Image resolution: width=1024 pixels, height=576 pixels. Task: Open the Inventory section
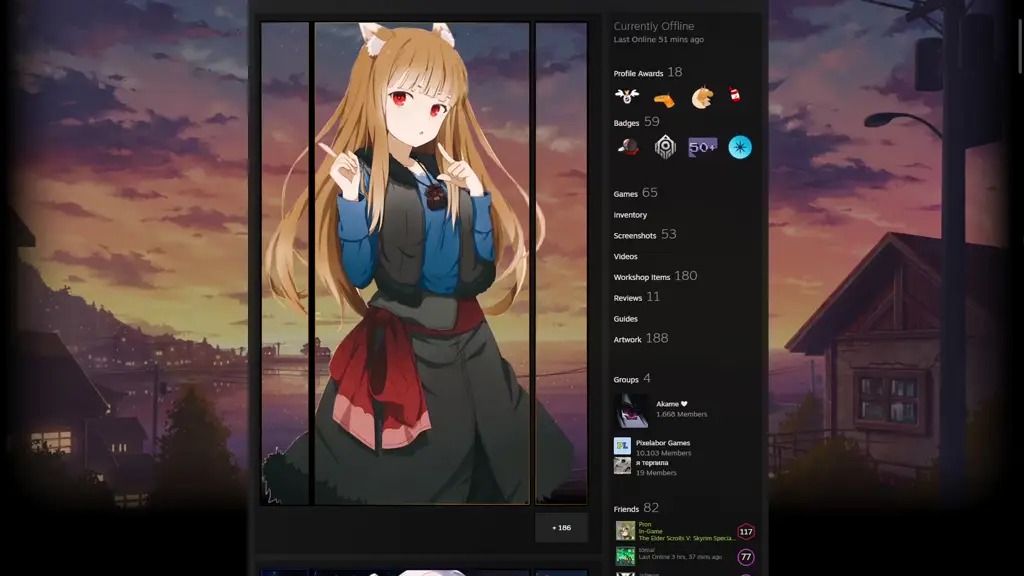pyautogui.click(x=630, y=214)
